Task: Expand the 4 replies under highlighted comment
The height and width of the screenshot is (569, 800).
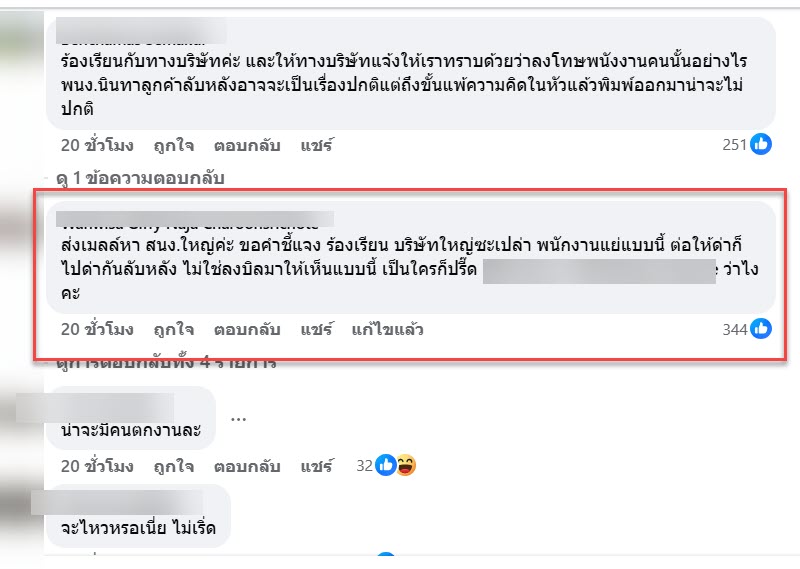Action: [x=166, y=363]
